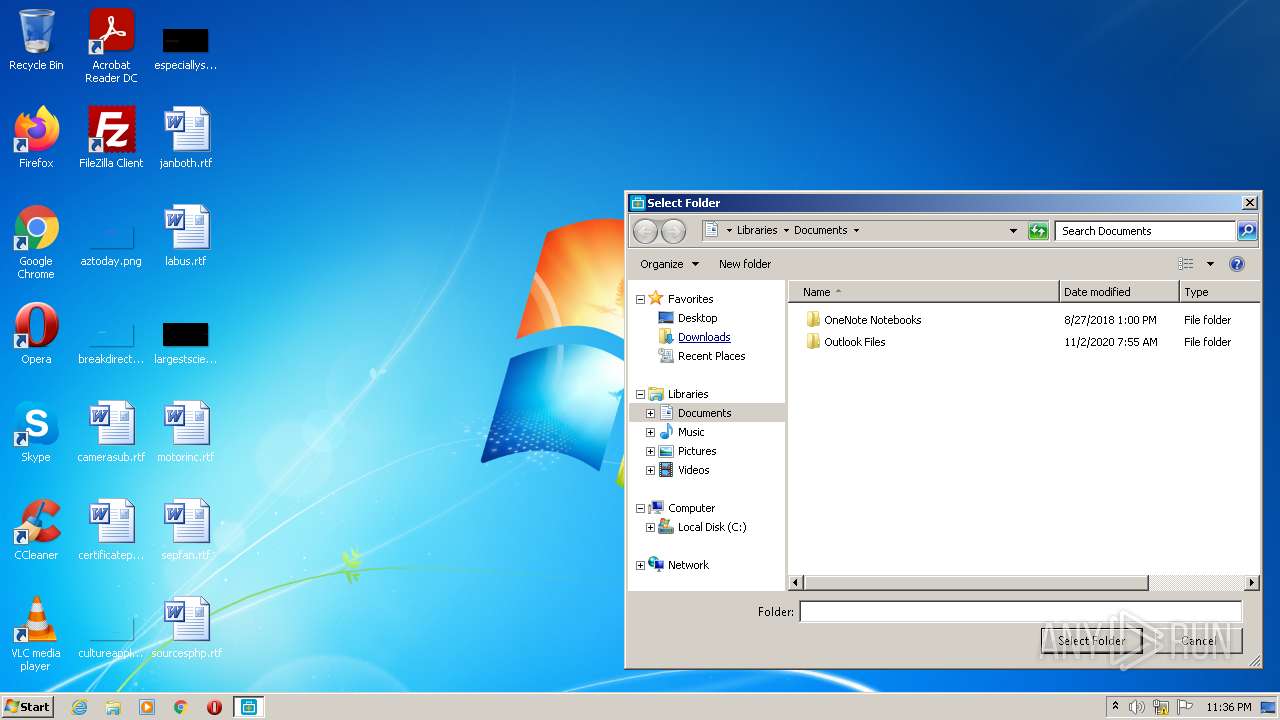Launch FileZilla Client shortcut
1280x720 pixels.
click(x=111, y=138)
